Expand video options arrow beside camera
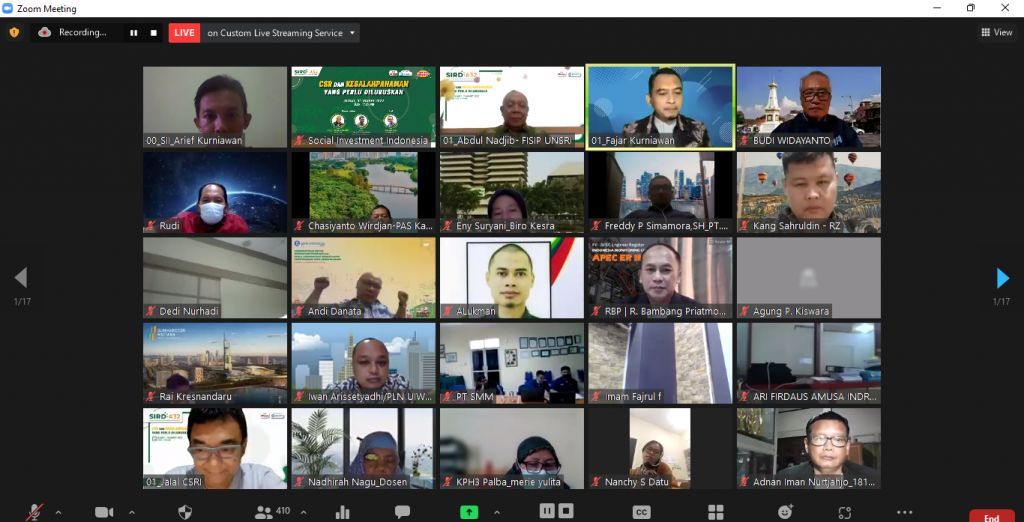 tap(131, 512)
